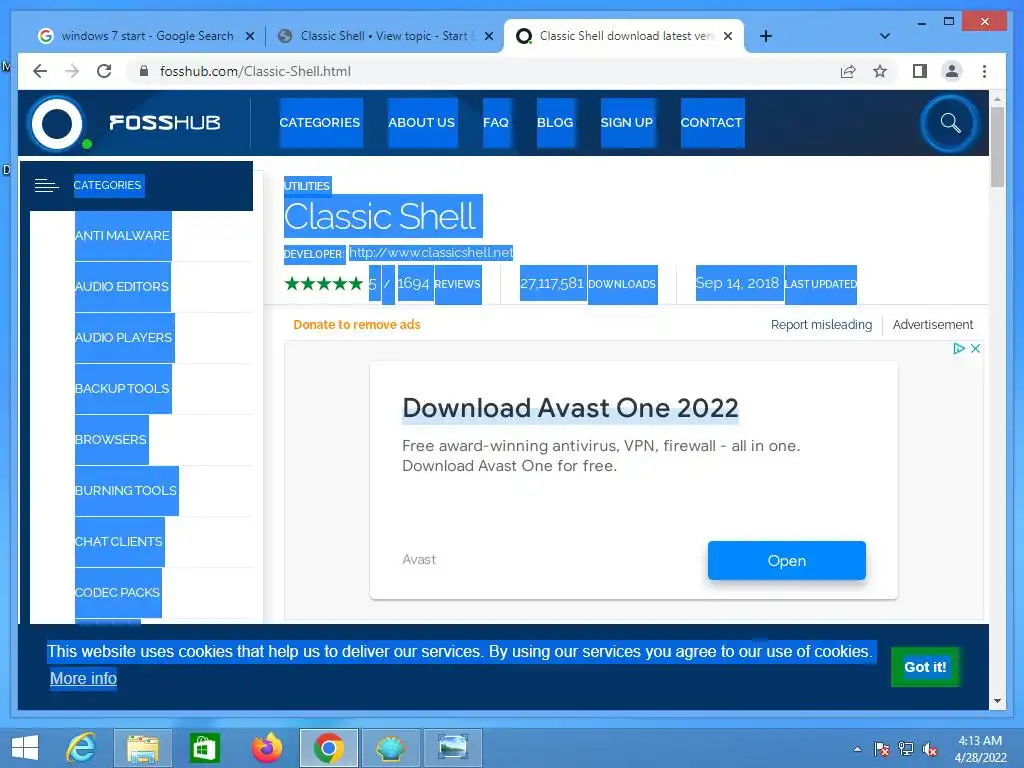The width and height of the screenshot is (1024, 768).
Task: Select AUDIO PLAYERS category
Action: (x=124, y=338)
